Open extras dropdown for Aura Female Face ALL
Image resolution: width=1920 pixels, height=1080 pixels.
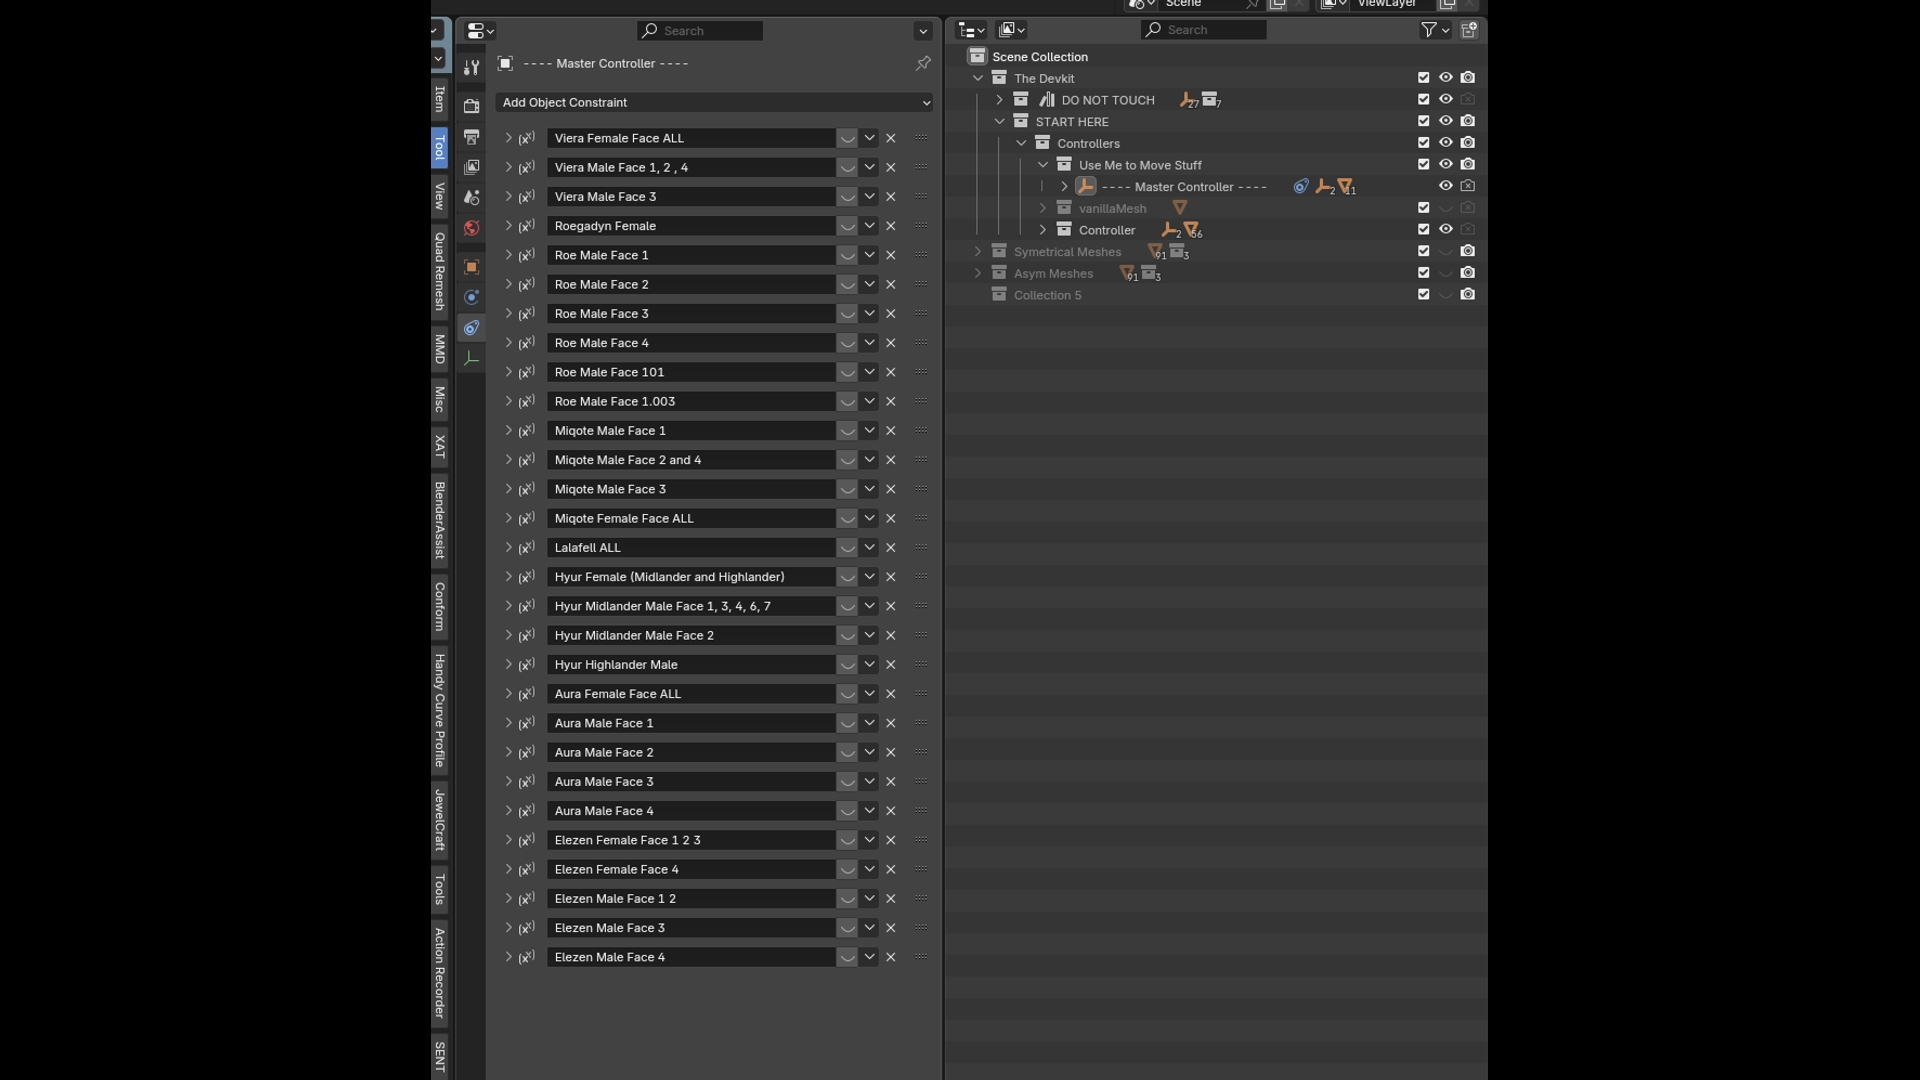(869, 694)
